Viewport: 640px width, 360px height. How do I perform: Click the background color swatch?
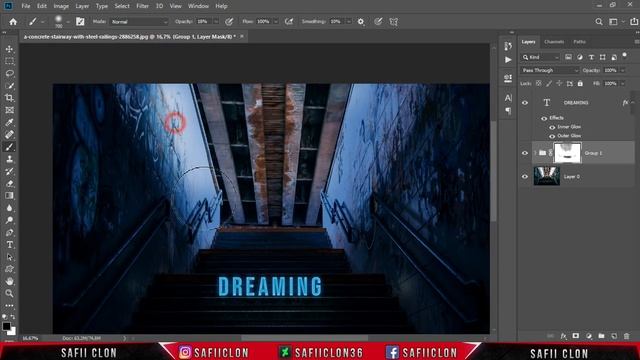12,331
